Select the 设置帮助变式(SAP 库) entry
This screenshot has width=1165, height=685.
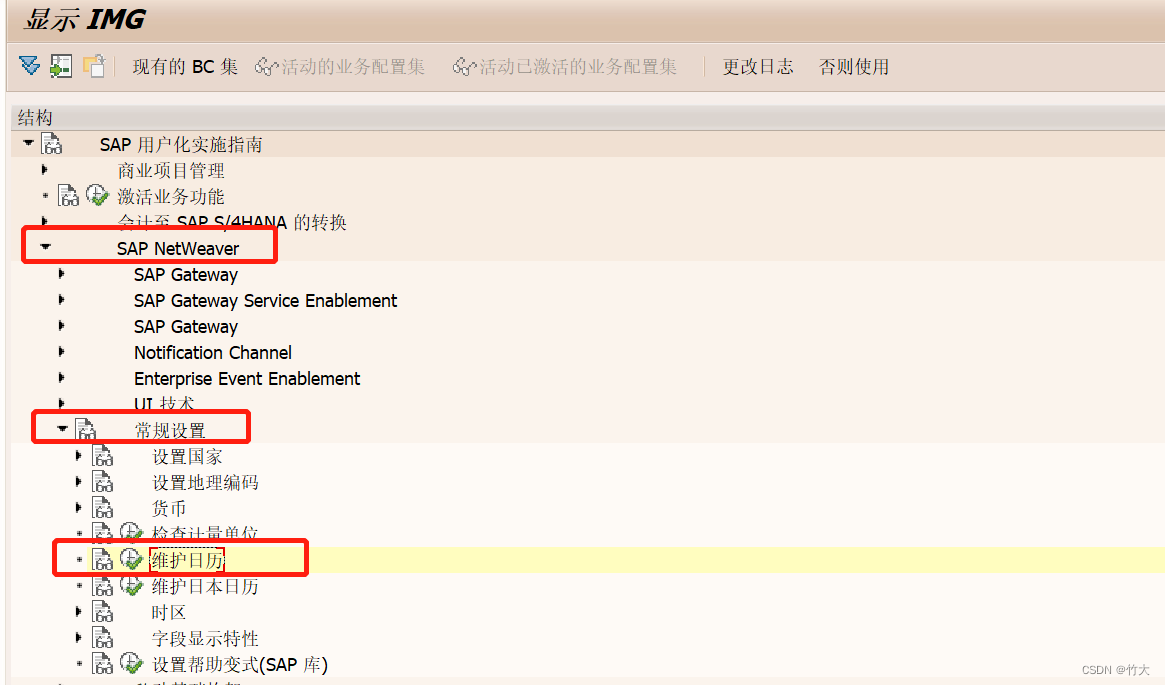pyautogui.click(x=240, y=664)
